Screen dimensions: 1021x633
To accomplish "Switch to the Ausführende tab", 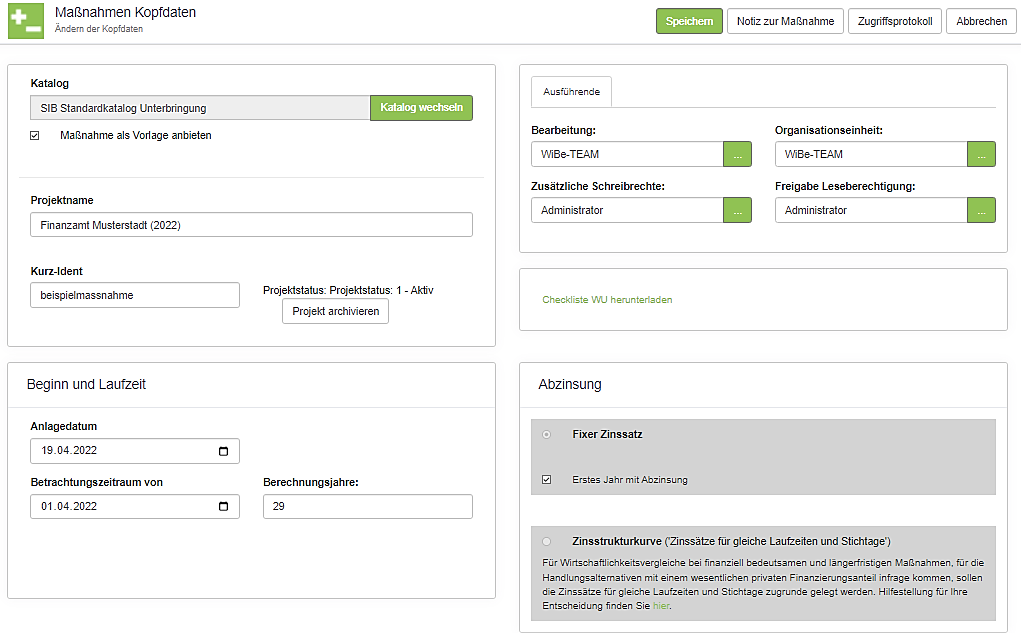I will pos(571,92).
